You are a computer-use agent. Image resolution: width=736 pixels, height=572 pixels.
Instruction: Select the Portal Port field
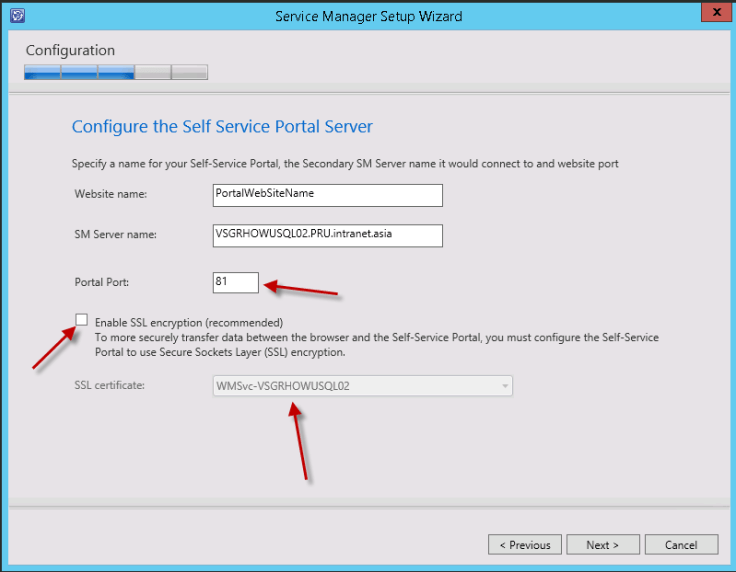point(236,282)
